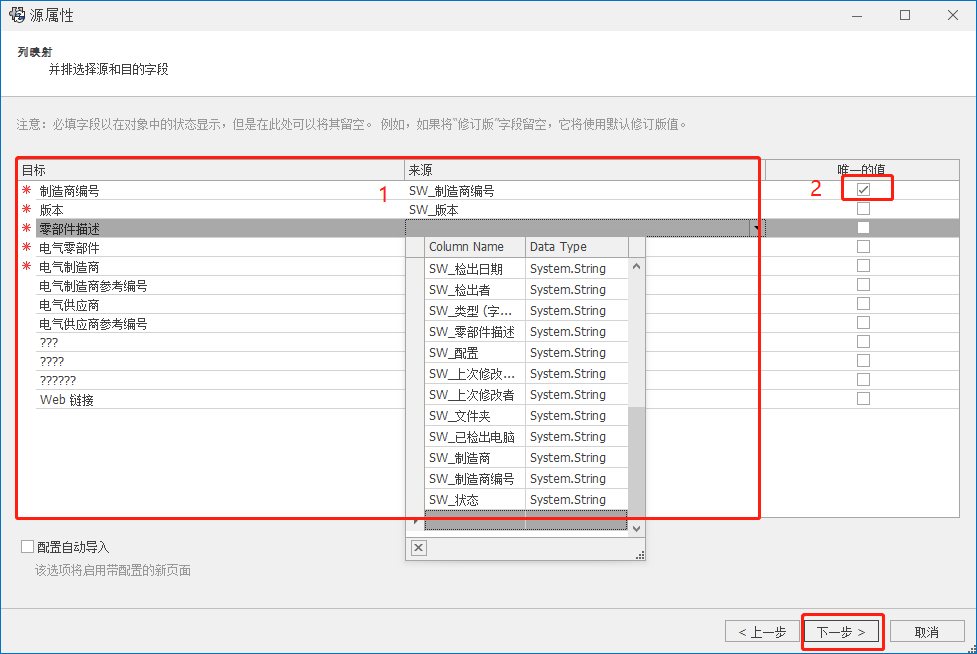
Task: Uncheck unique value for 制造商编号 row
Action: pos(863,190)
